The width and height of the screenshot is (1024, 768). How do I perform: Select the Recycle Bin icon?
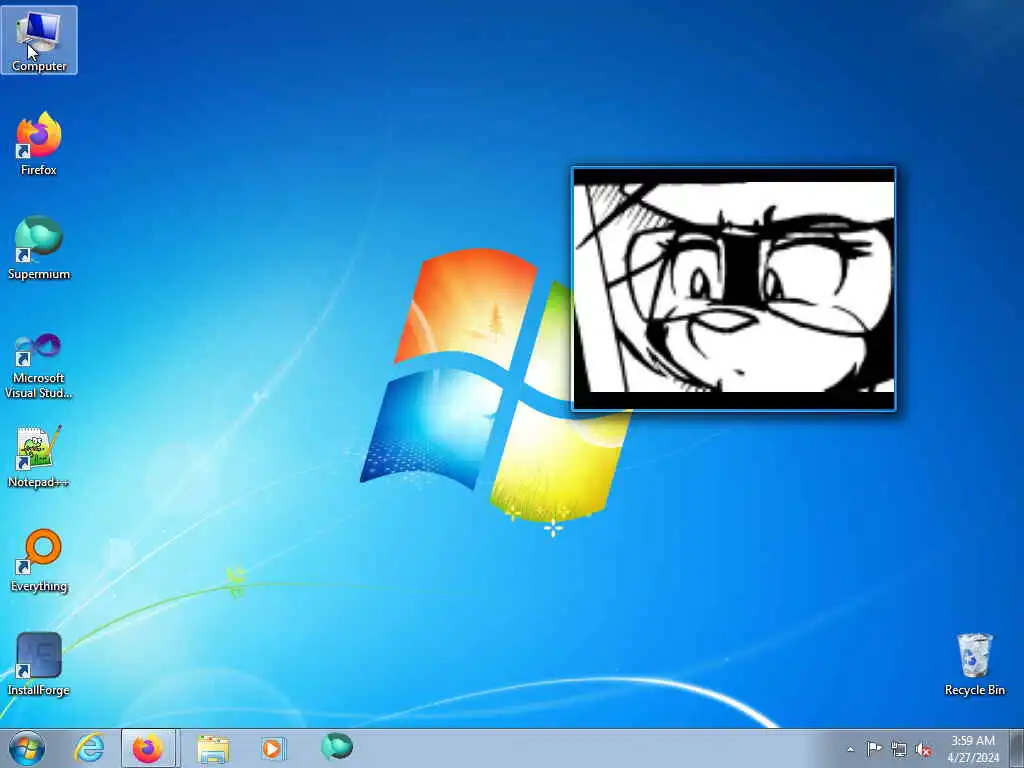point(974,664)
